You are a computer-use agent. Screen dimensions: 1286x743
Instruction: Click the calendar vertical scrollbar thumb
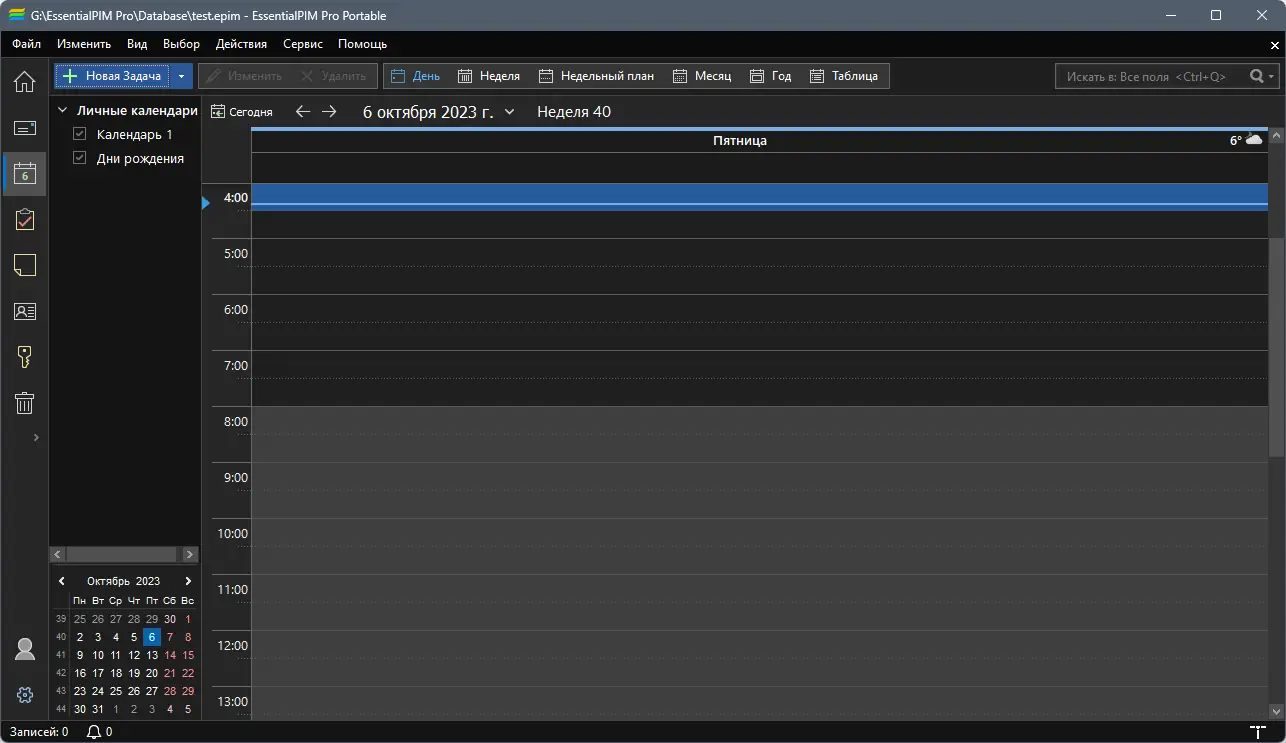(x=1276, y=348)
